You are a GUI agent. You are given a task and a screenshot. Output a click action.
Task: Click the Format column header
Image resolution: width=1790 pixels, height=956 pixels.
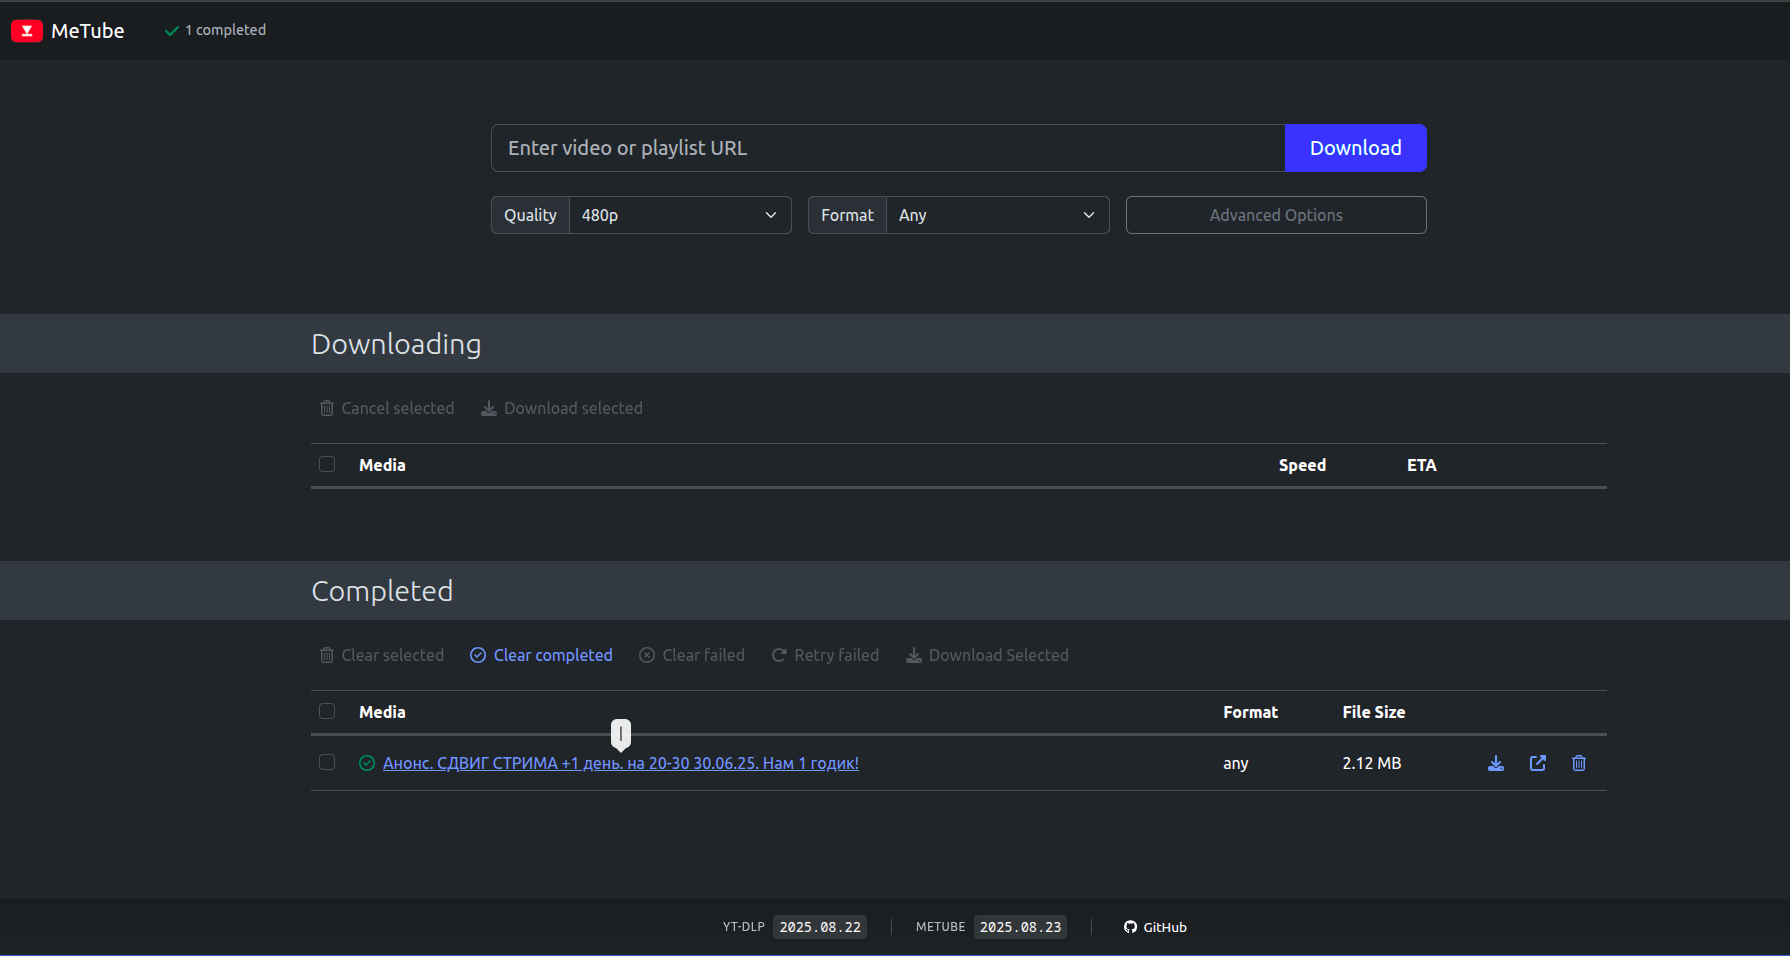coord(1250,712)
